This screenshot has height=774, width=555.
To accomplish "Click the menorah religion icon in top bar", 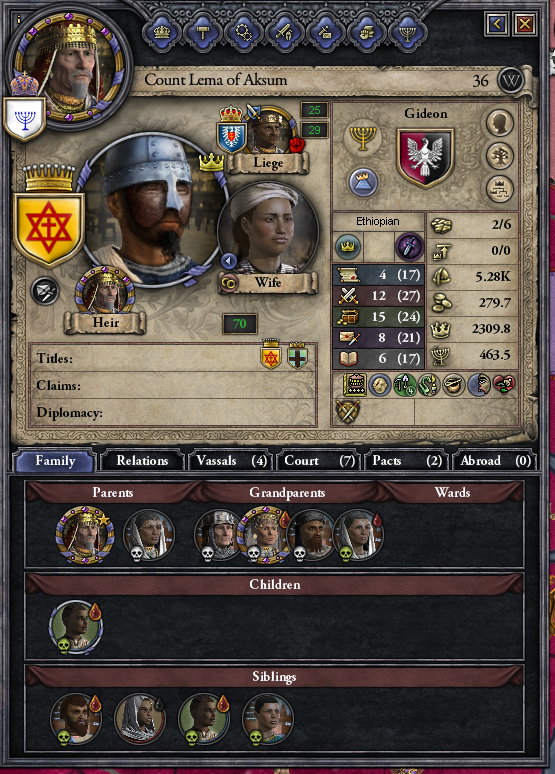I will click(x=408, y=33).
